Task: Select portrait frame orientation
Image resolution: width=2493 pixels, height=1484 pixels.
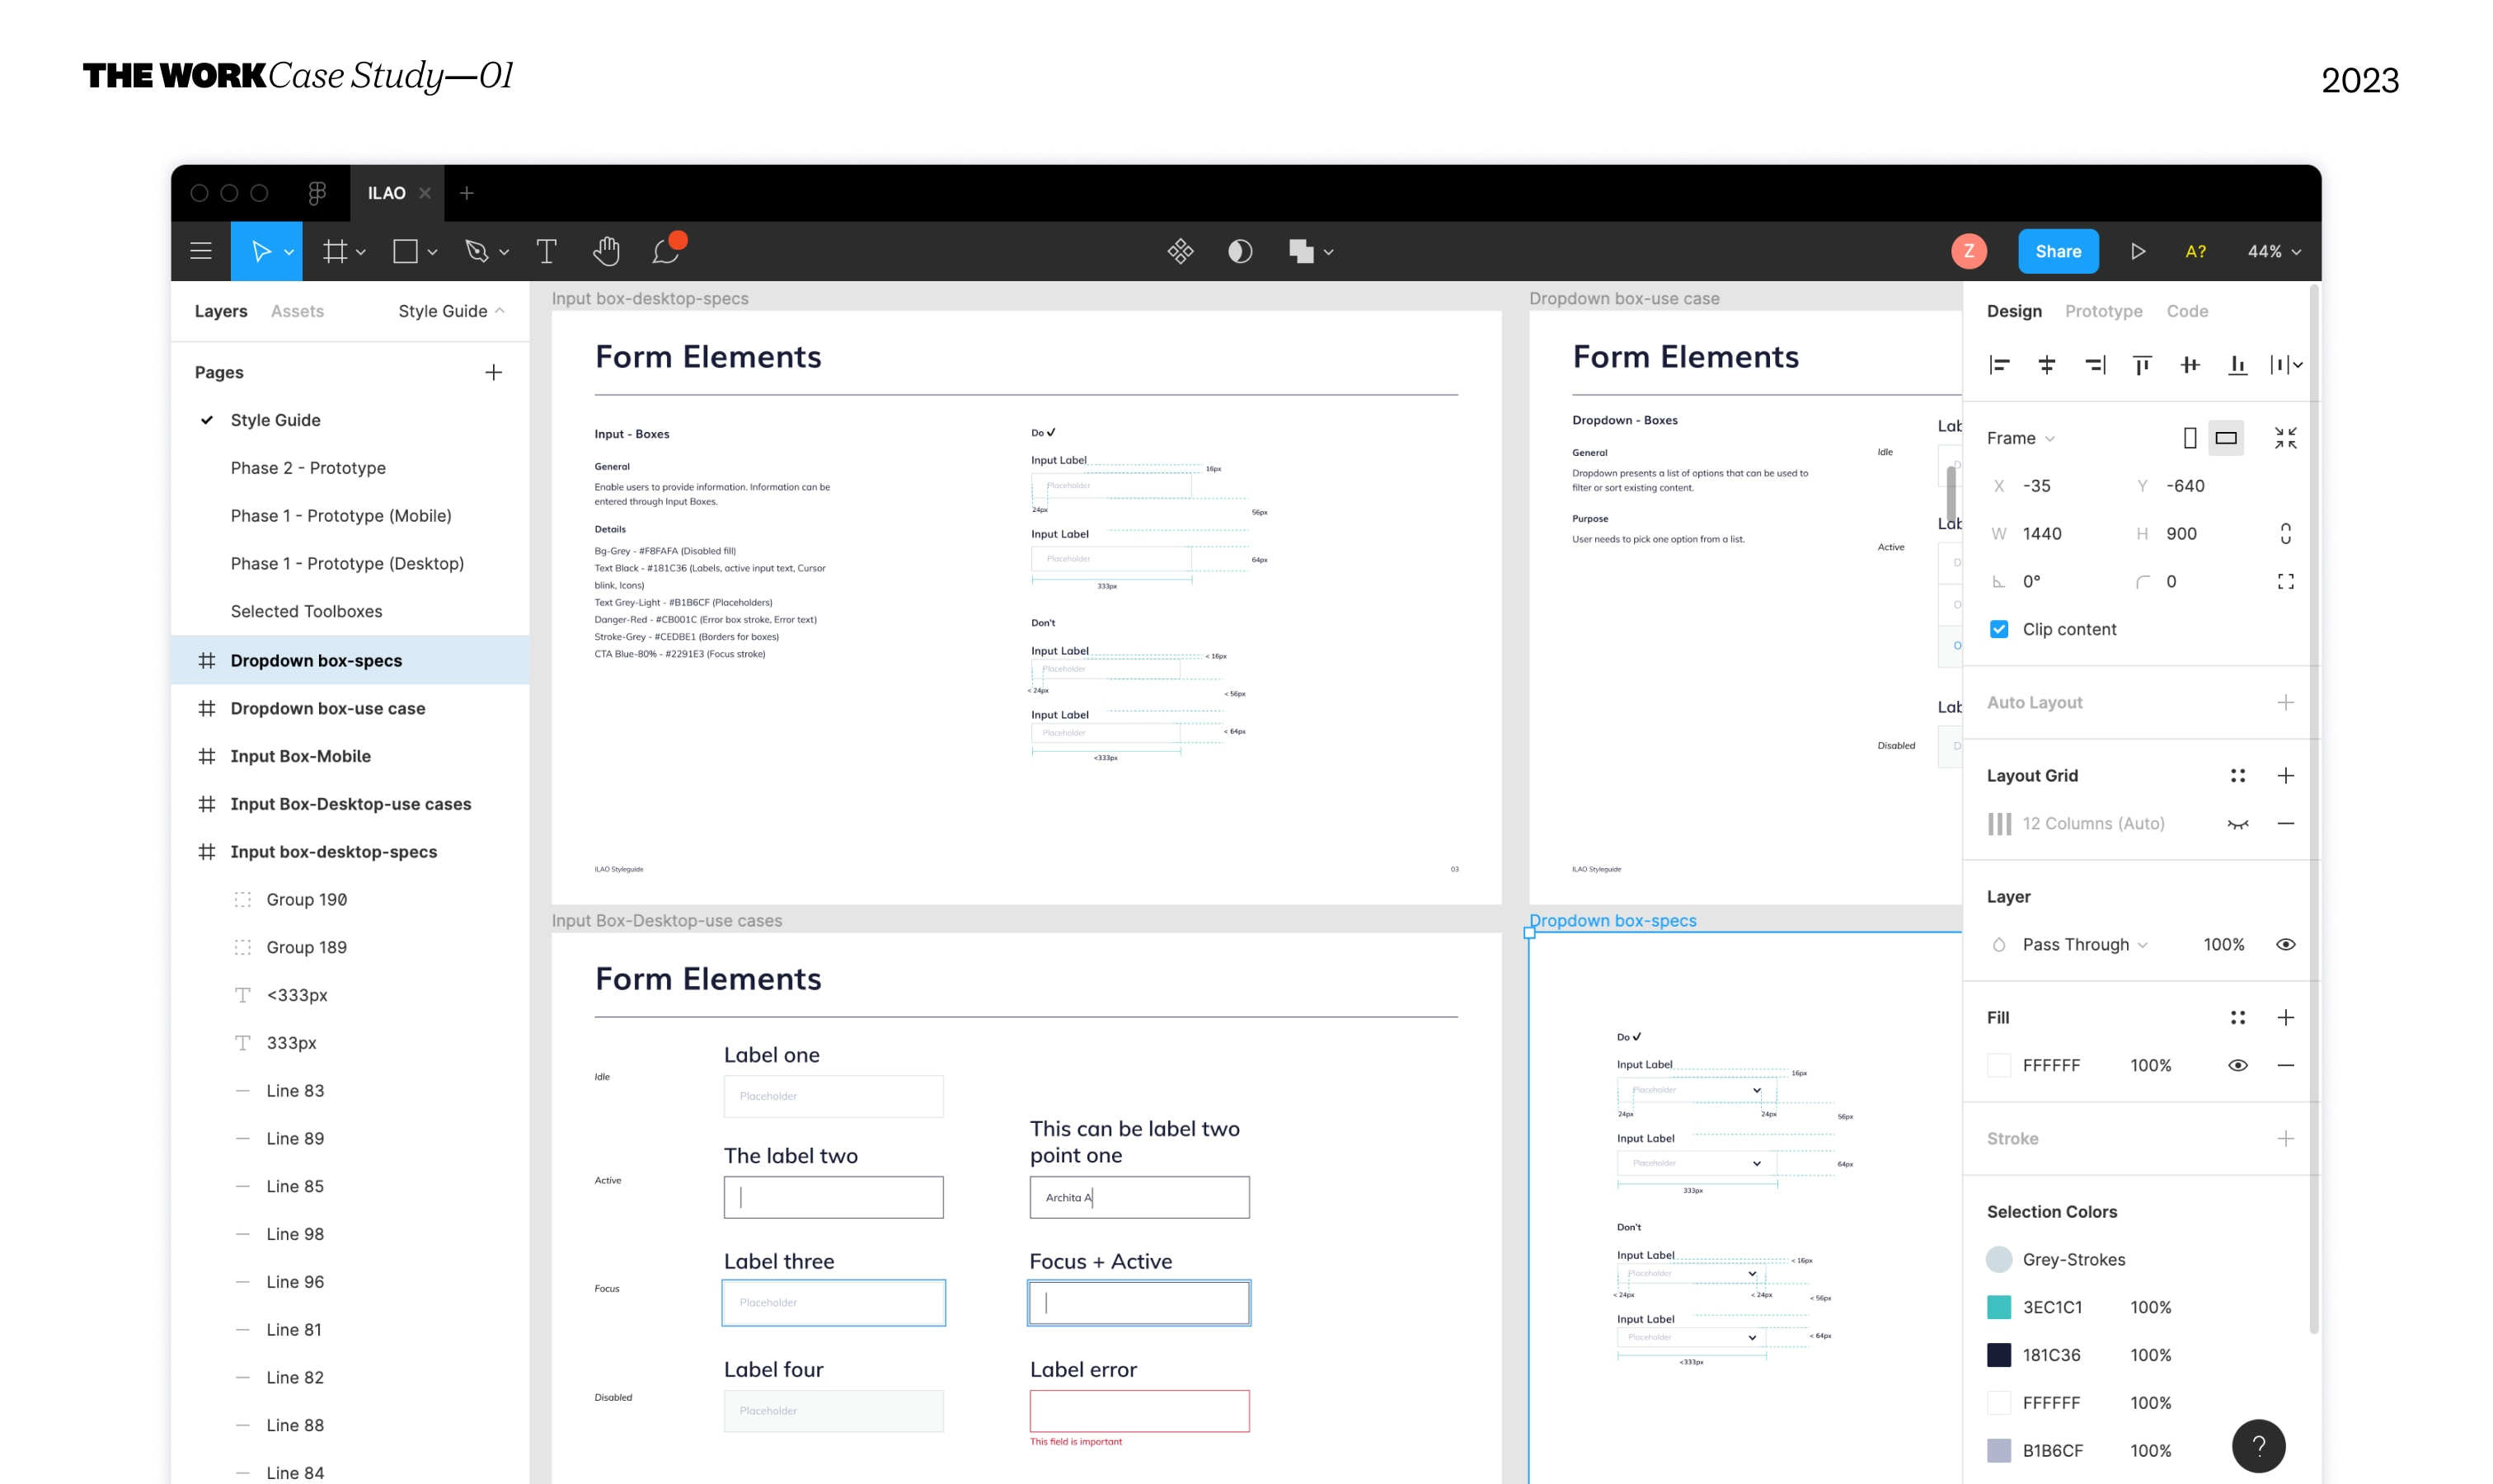Action: click(2189, 438)
